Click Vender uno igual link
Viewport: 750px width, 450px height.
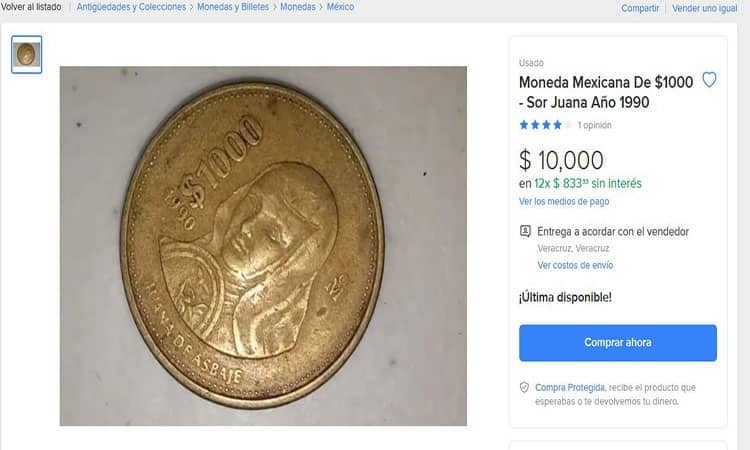[705, 8]
